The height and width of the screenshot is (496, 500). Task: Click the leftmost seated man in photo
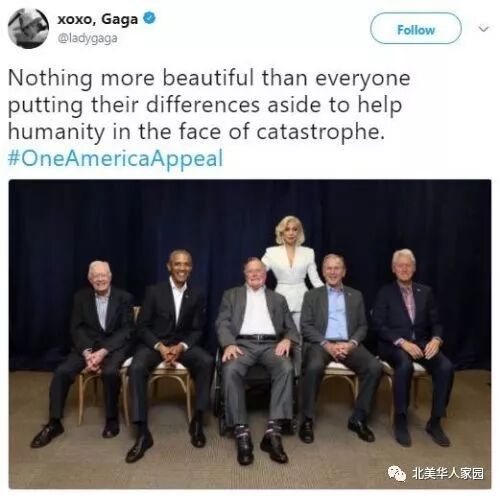(88, 350)
